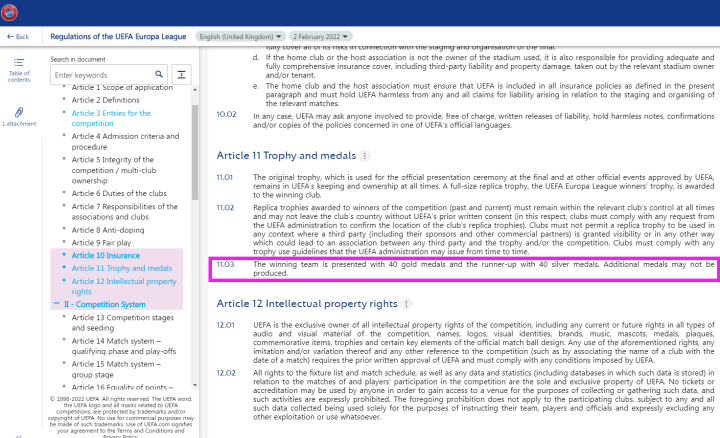Click the contents list scrollbar thumb
This screenshot has width=720, height=438.
pyautogui.click(x=195, y=152)
